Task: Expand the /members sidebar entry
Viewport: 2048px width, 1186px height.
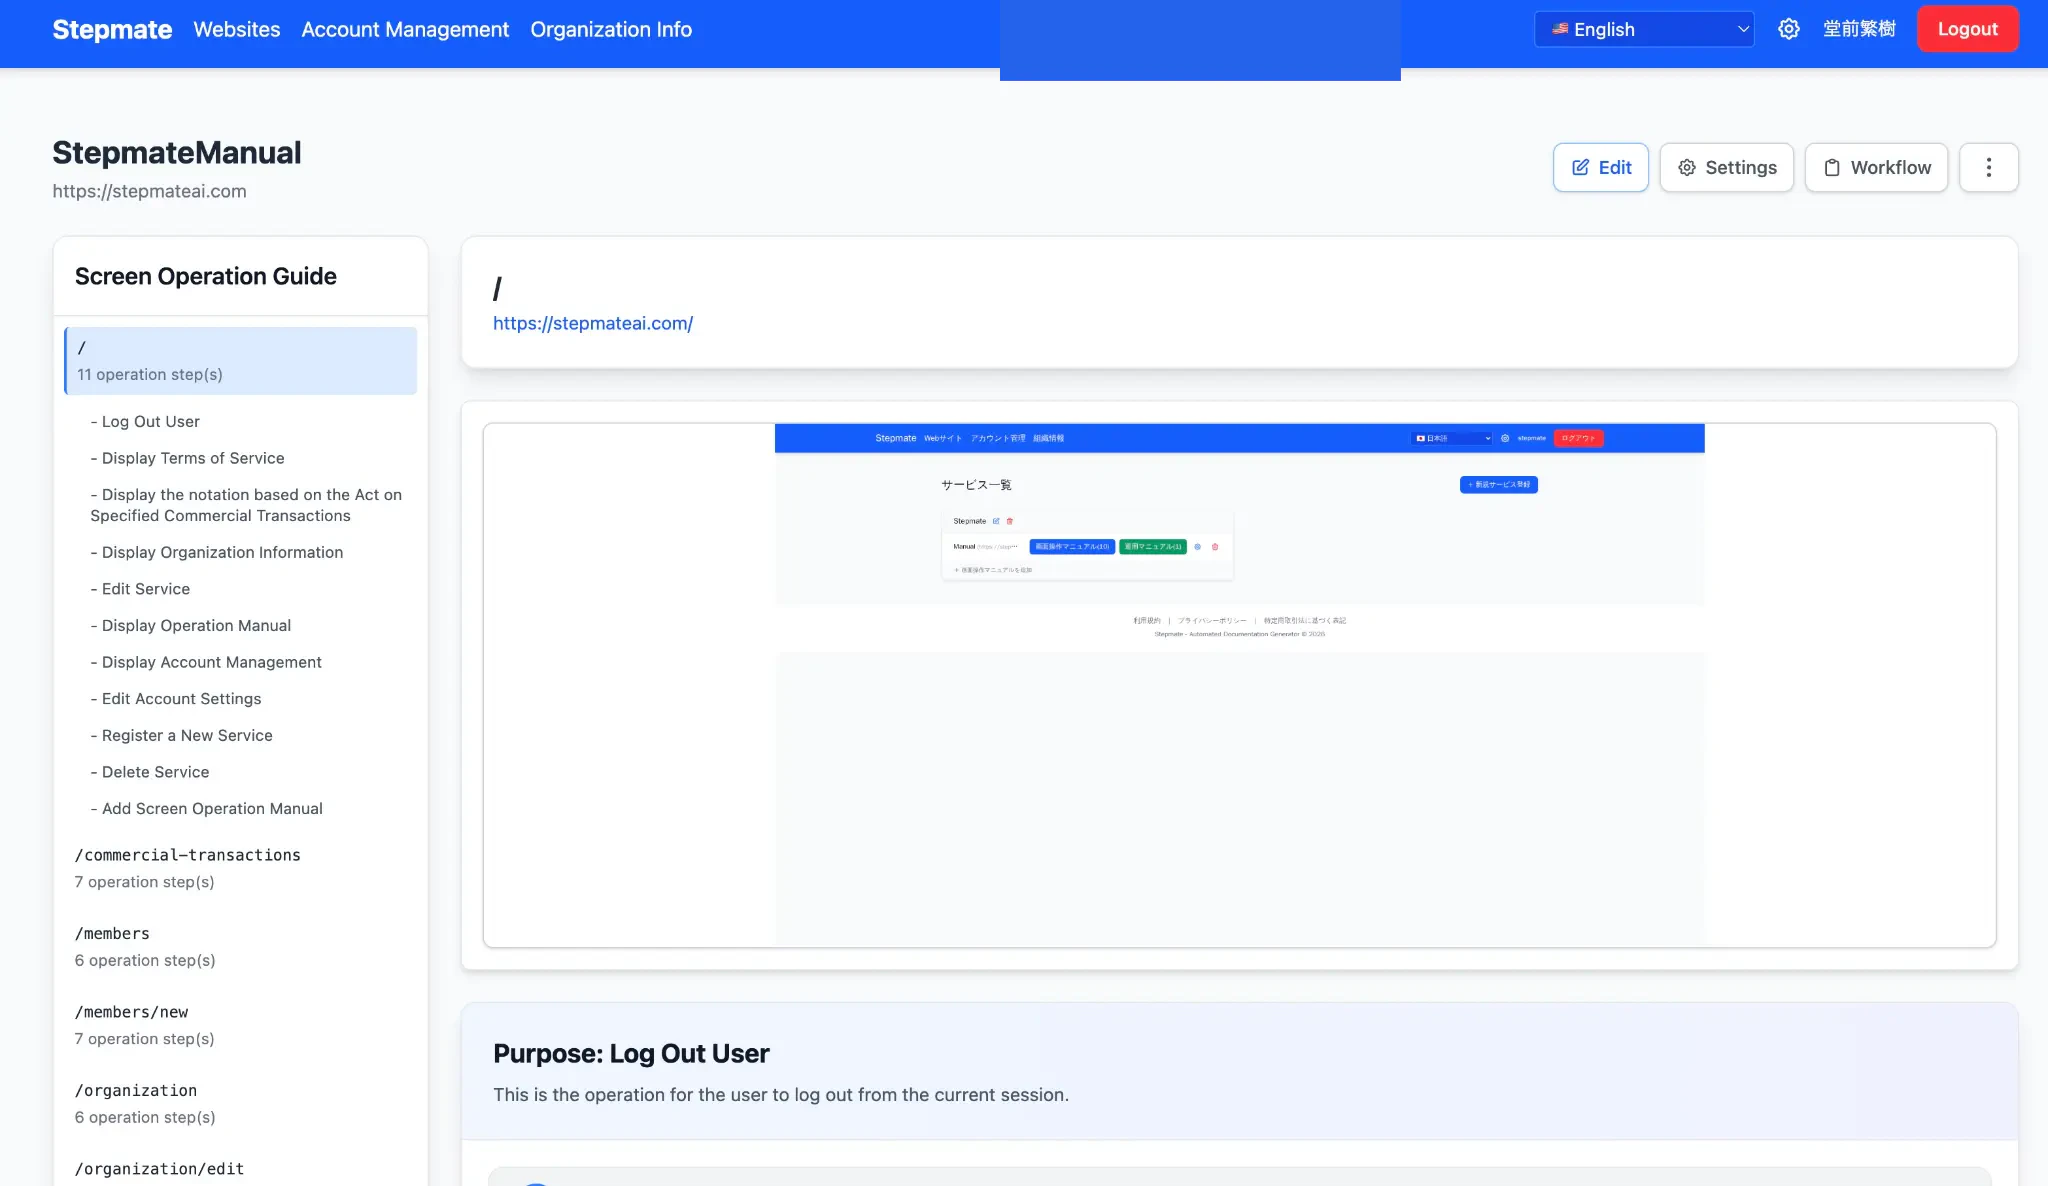Action: pyautogui.click(x=145, y=946)
